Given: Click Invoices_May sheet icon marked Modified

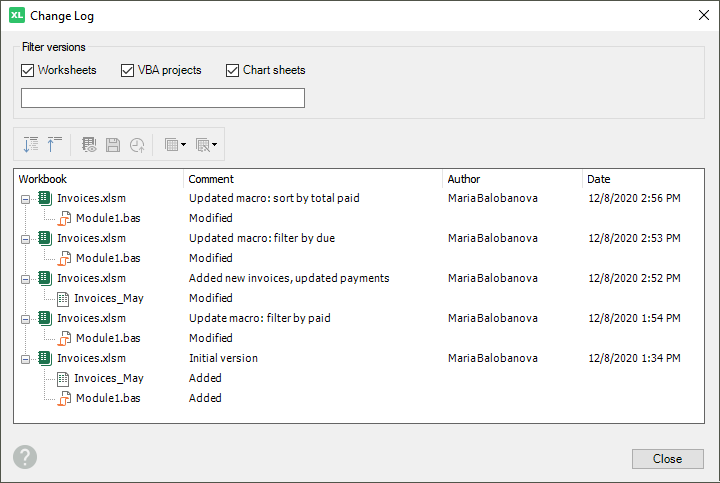Looking at the screenshot, I should [x=63, y=299].
